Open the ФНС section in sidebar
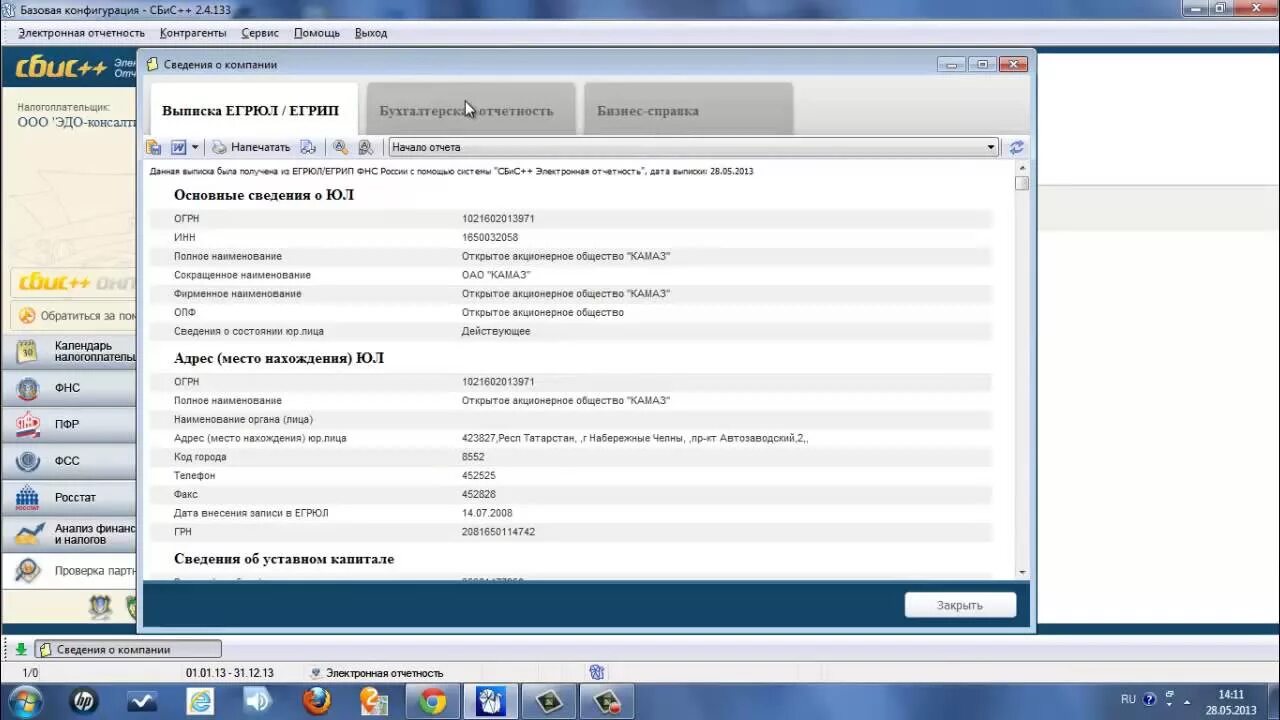Screen dimensions: 1280x720 click(70, 388)
